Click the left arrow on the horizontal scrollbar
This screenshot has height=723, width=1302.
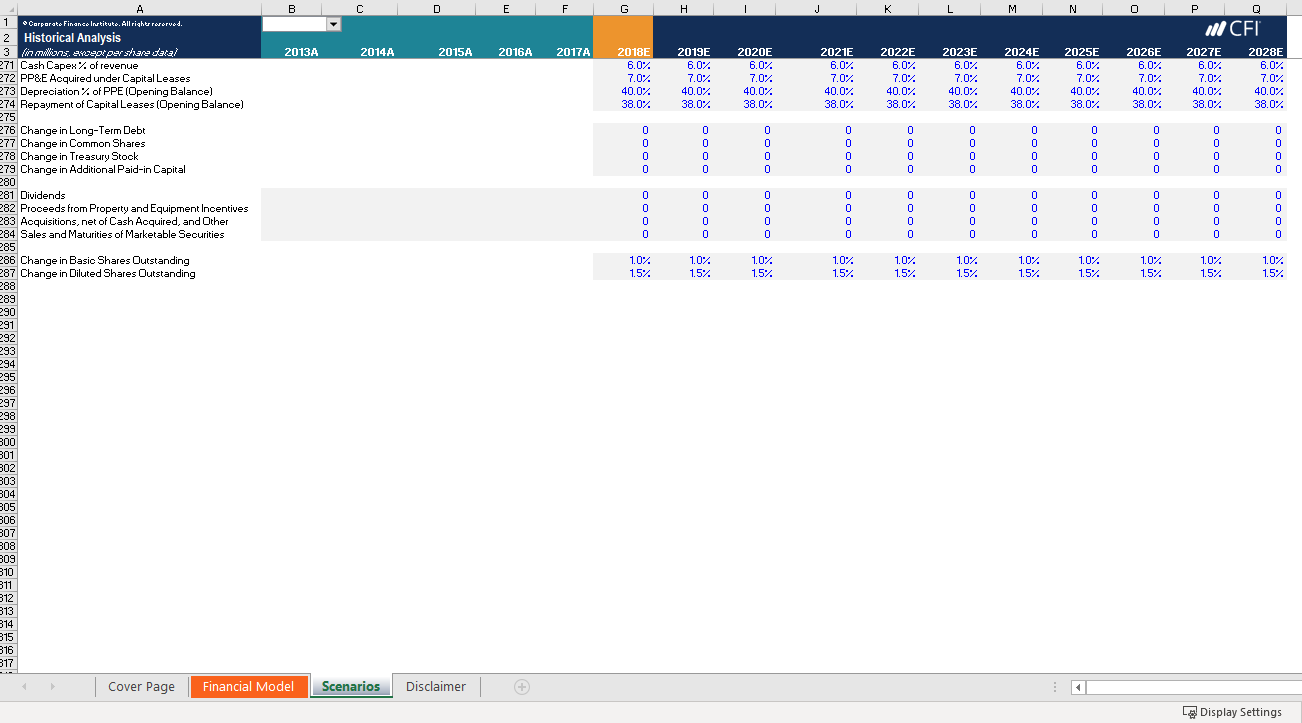point(1077,687)
